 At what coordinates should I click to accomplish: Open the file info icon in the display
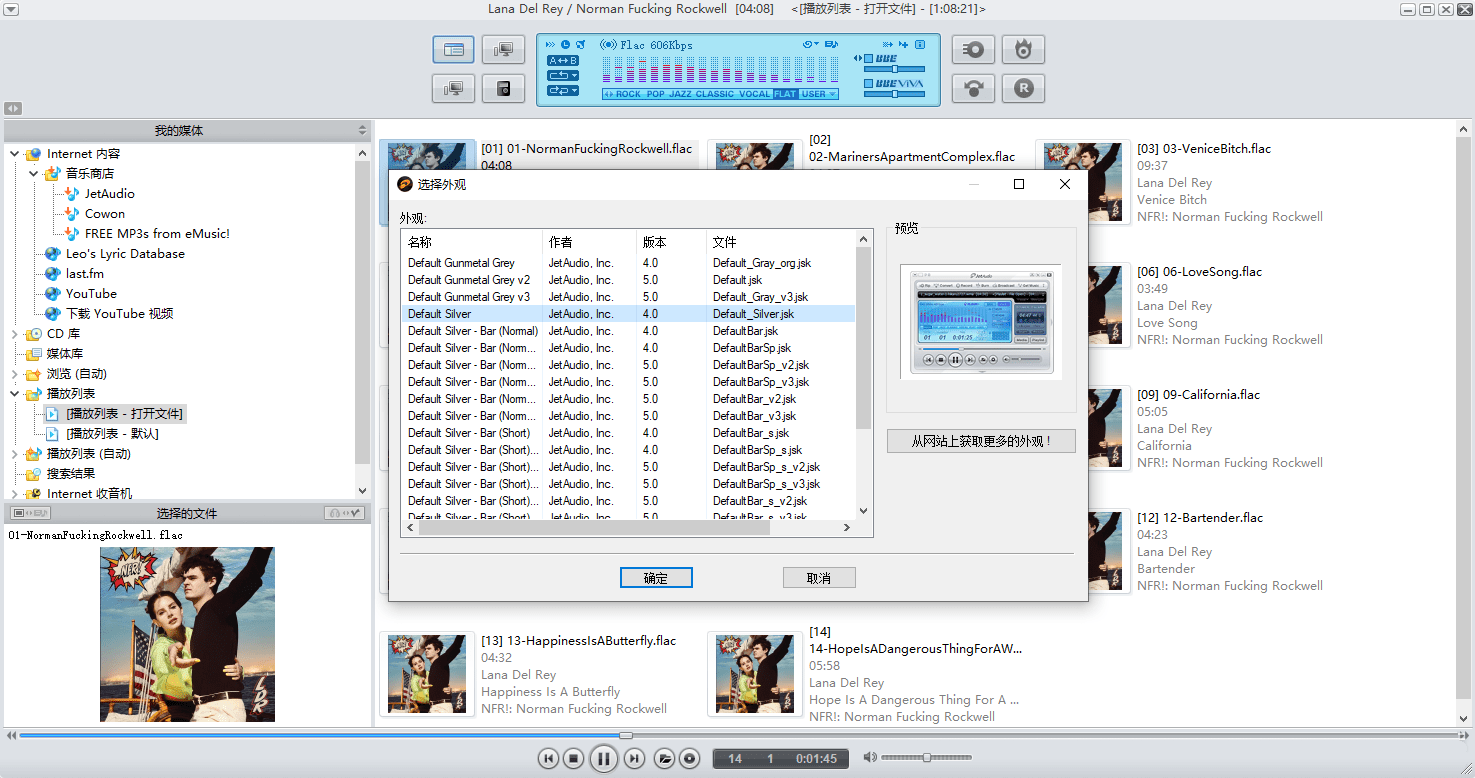point(920,44)
